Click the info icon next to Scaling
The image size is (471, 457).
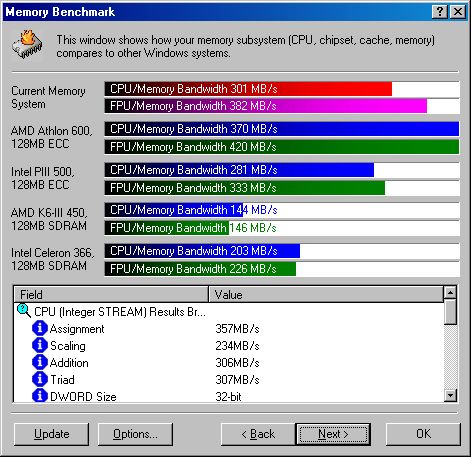pos(40,345)
